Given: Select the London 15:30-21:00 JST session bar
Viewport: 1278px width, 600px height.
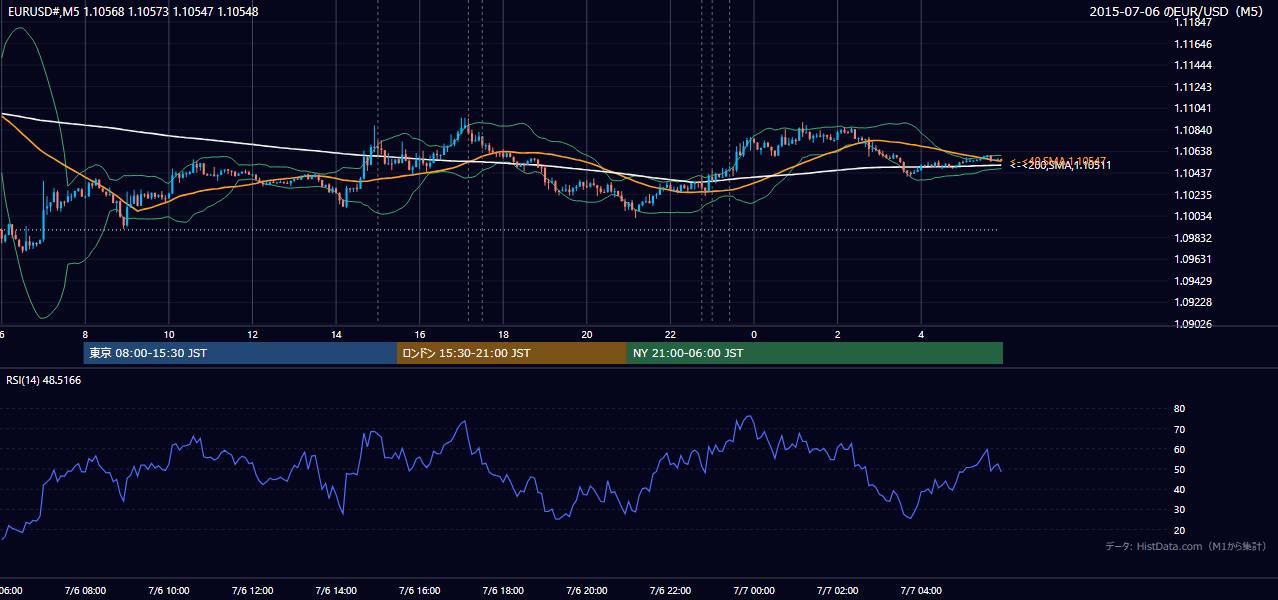Looking at the screenshot, I should 512,353.
